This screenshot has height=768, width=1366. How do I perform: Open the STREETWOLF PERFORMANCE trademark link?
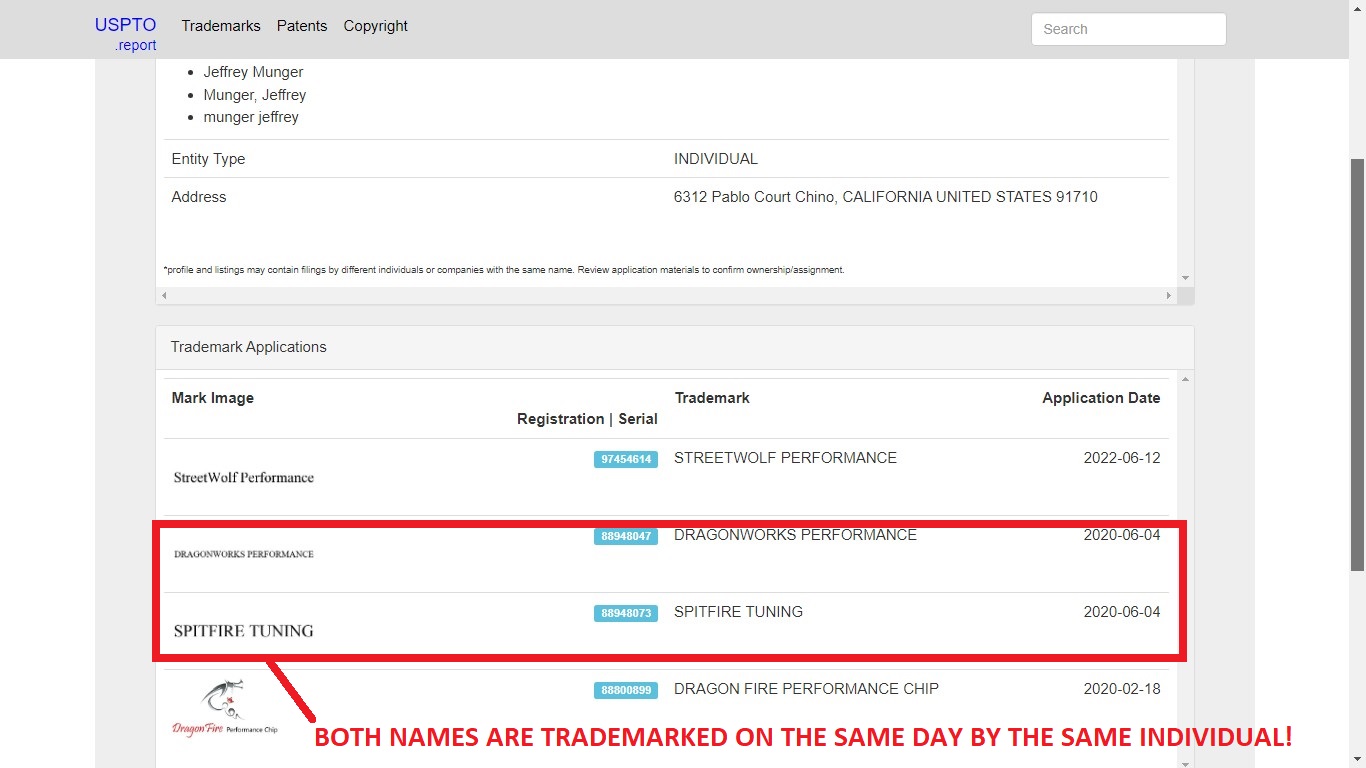(785, 458)
